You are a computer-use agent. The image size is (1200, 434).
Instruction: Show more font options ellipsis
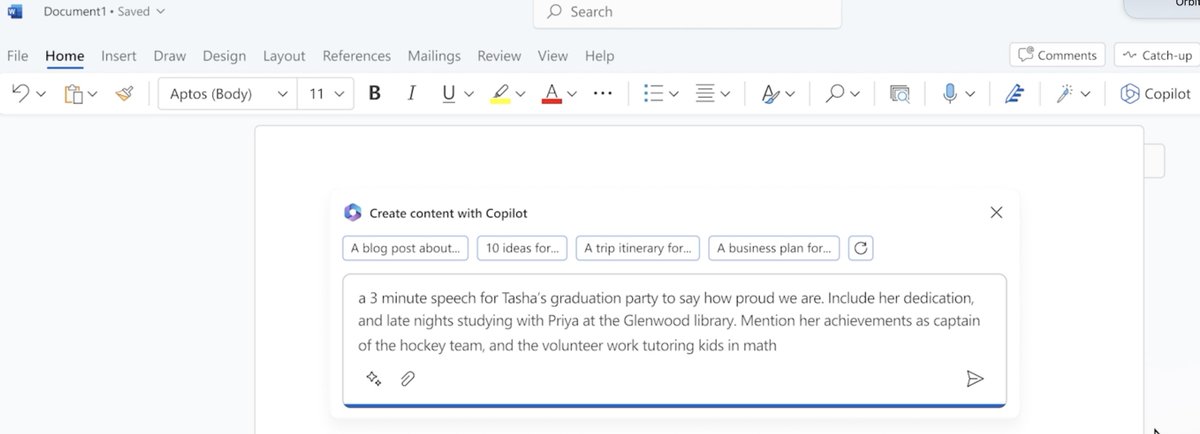coord(603,94)
